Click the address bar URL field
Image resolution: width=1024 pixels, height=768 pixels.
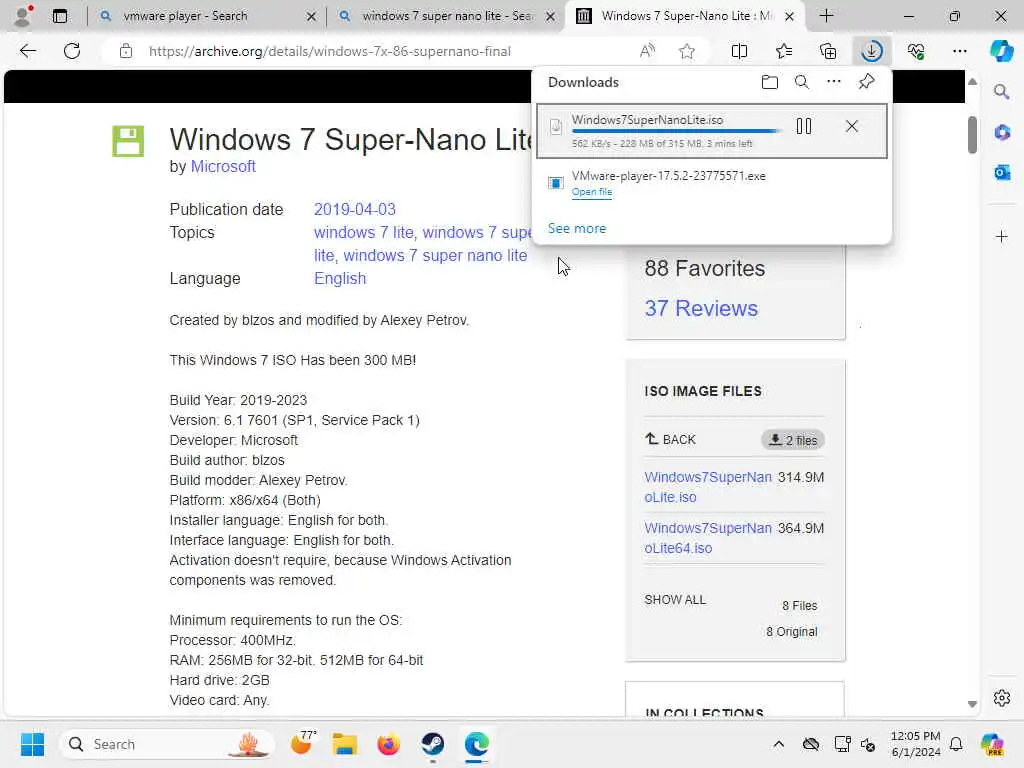pyautogui.click(x=330, y=51)
